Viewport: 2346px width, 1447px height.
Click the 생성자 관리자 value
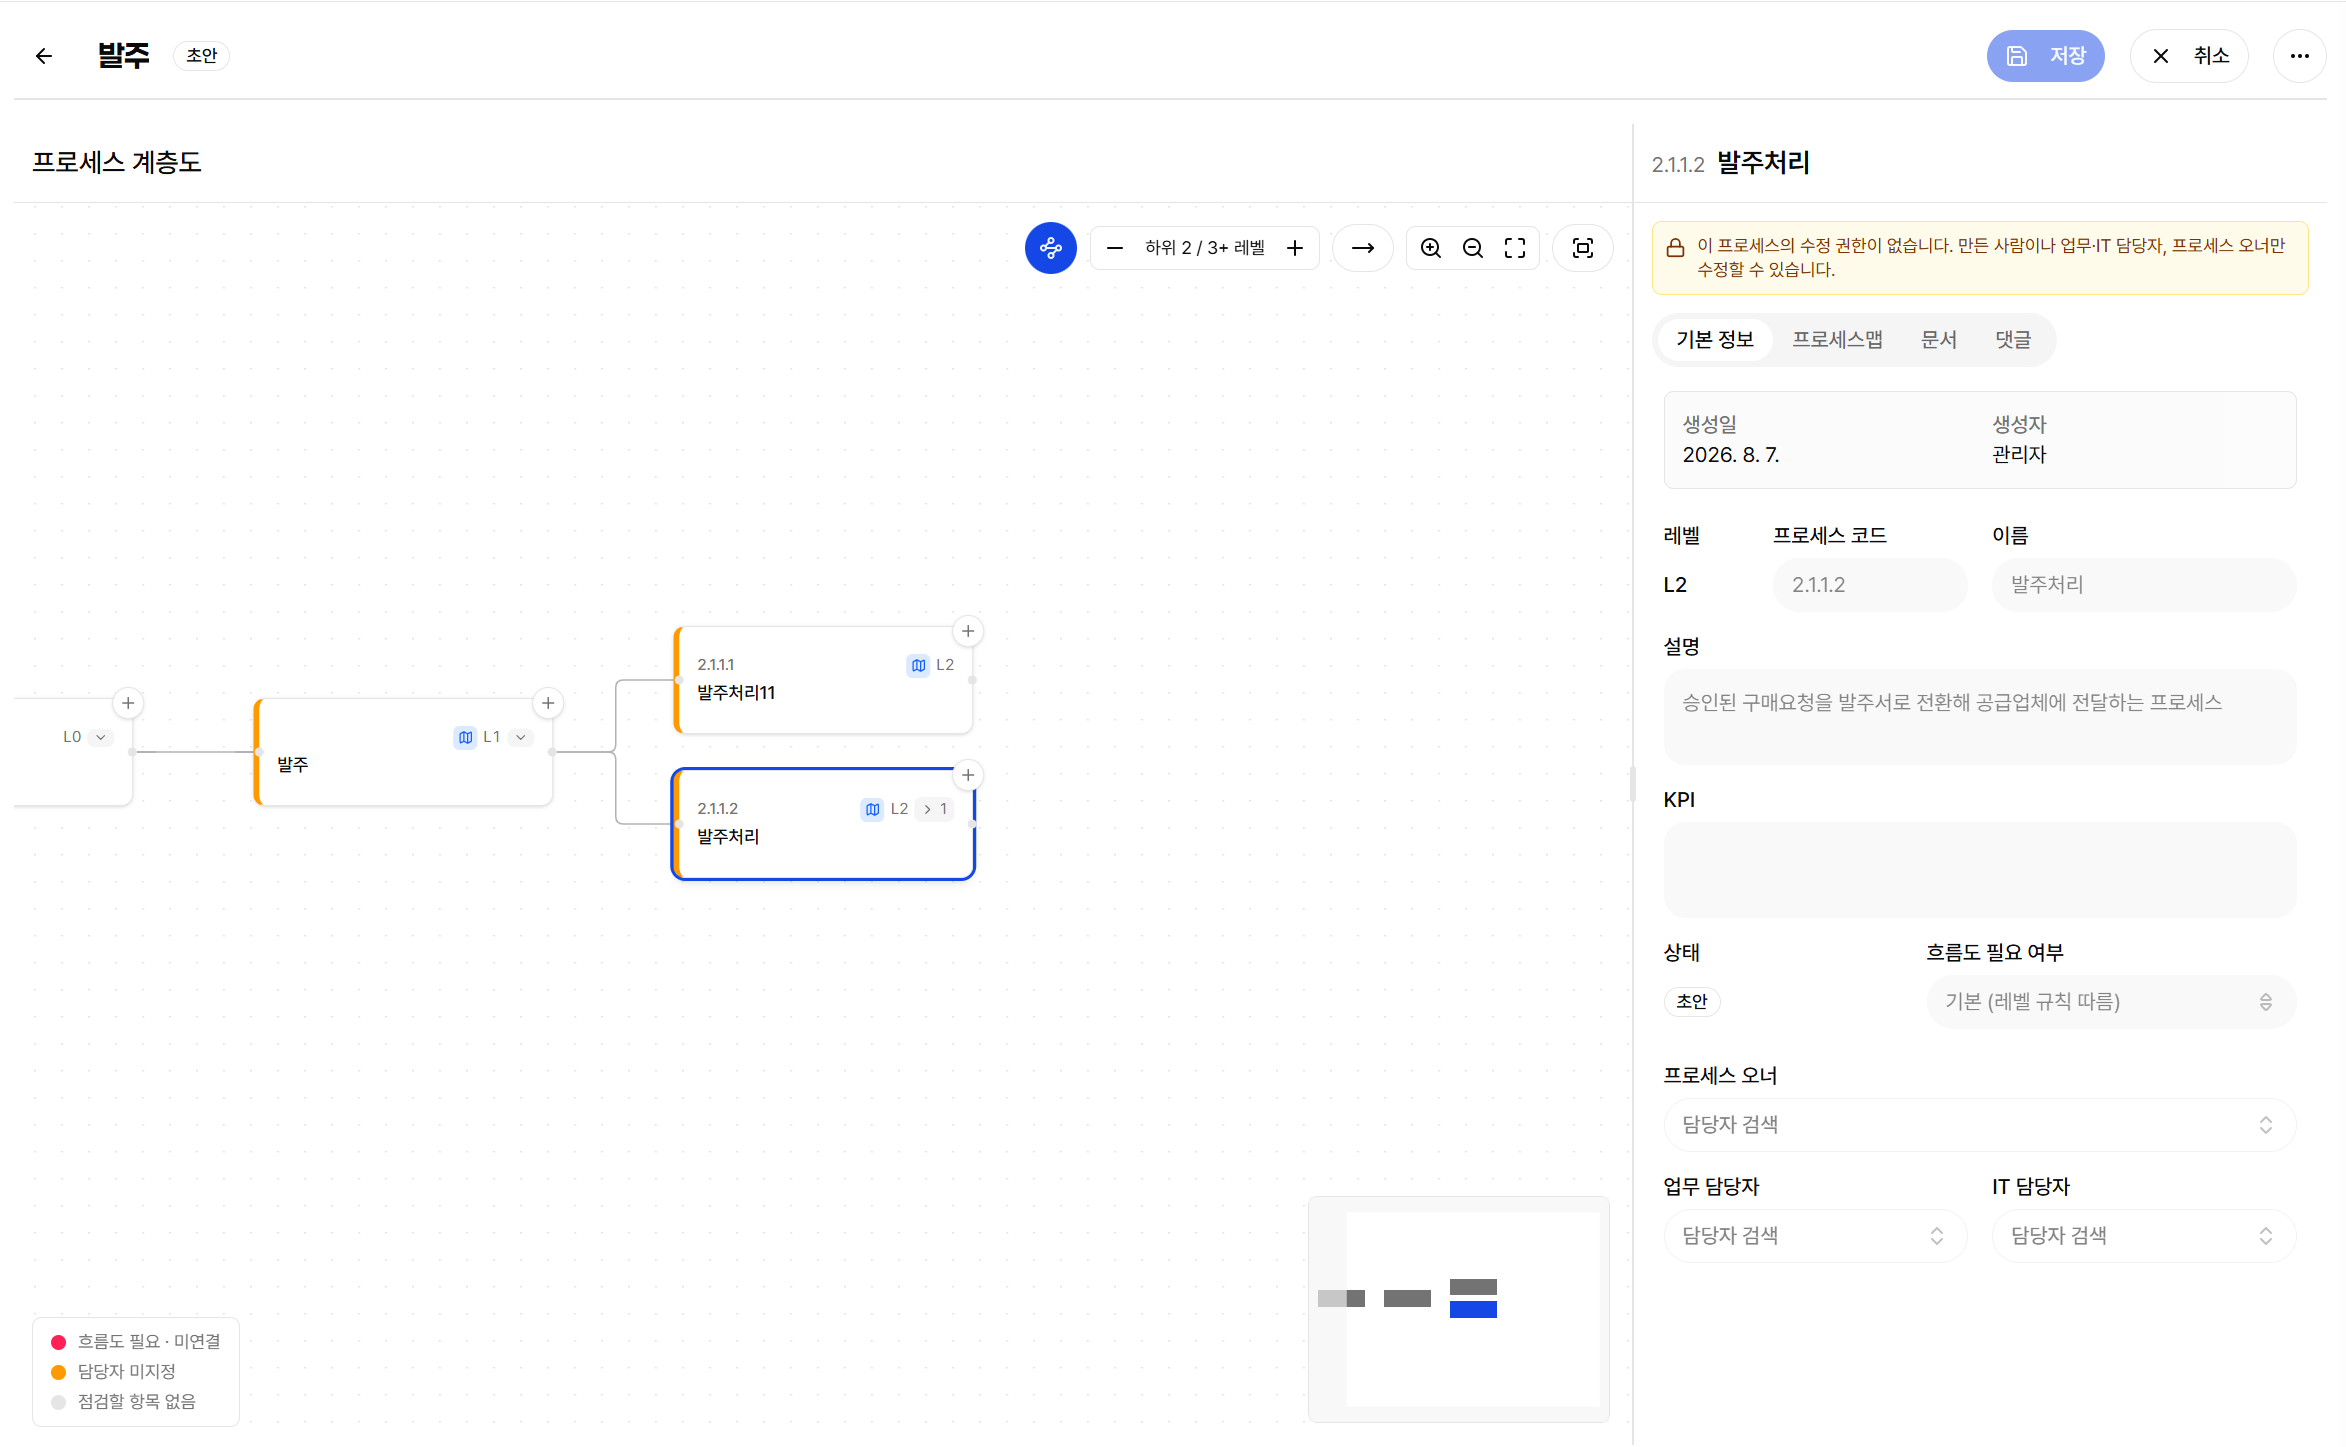coord(2019,455)
